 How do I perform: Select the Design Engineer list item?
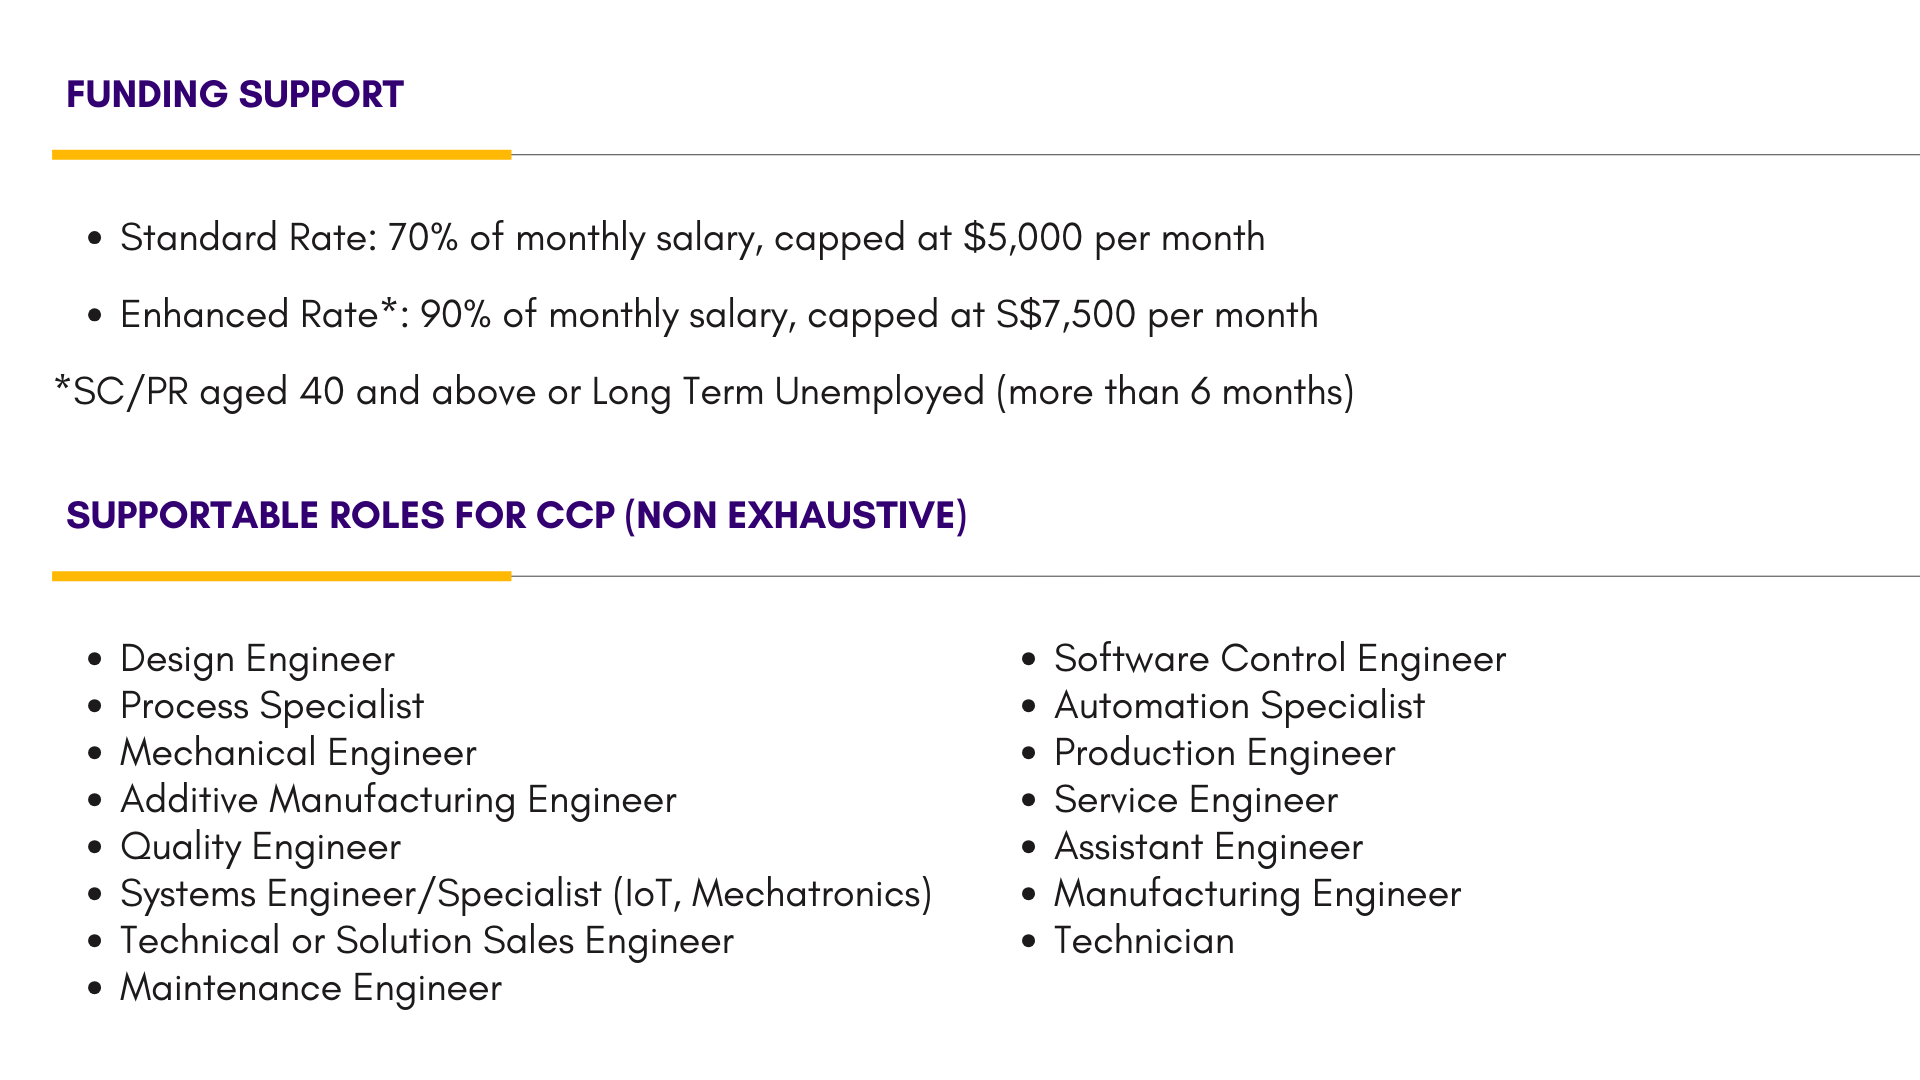(x=257, y=659)
